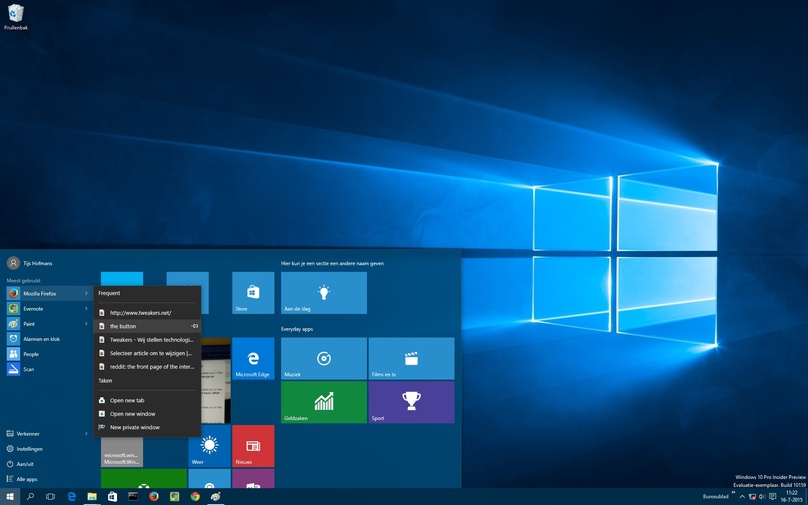Switch to Paint on the taskbar
The image size is (808, 505).
215,497
